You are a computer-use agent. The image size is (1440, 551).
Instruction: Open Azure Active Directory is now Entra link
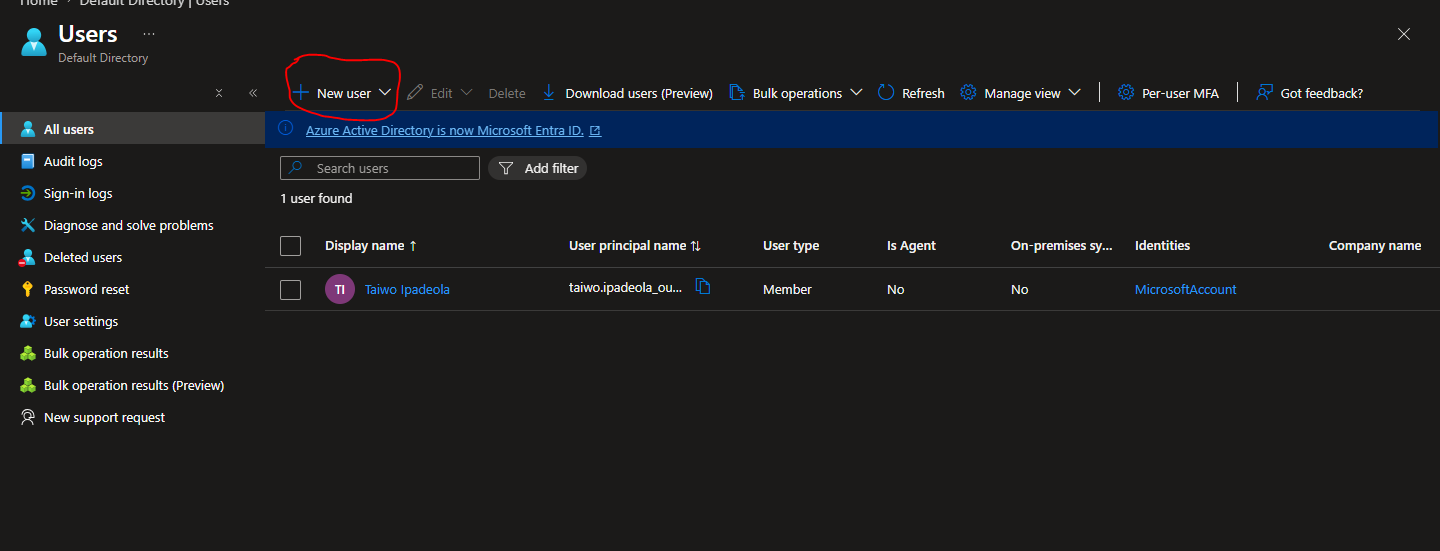tap(453, 131)
